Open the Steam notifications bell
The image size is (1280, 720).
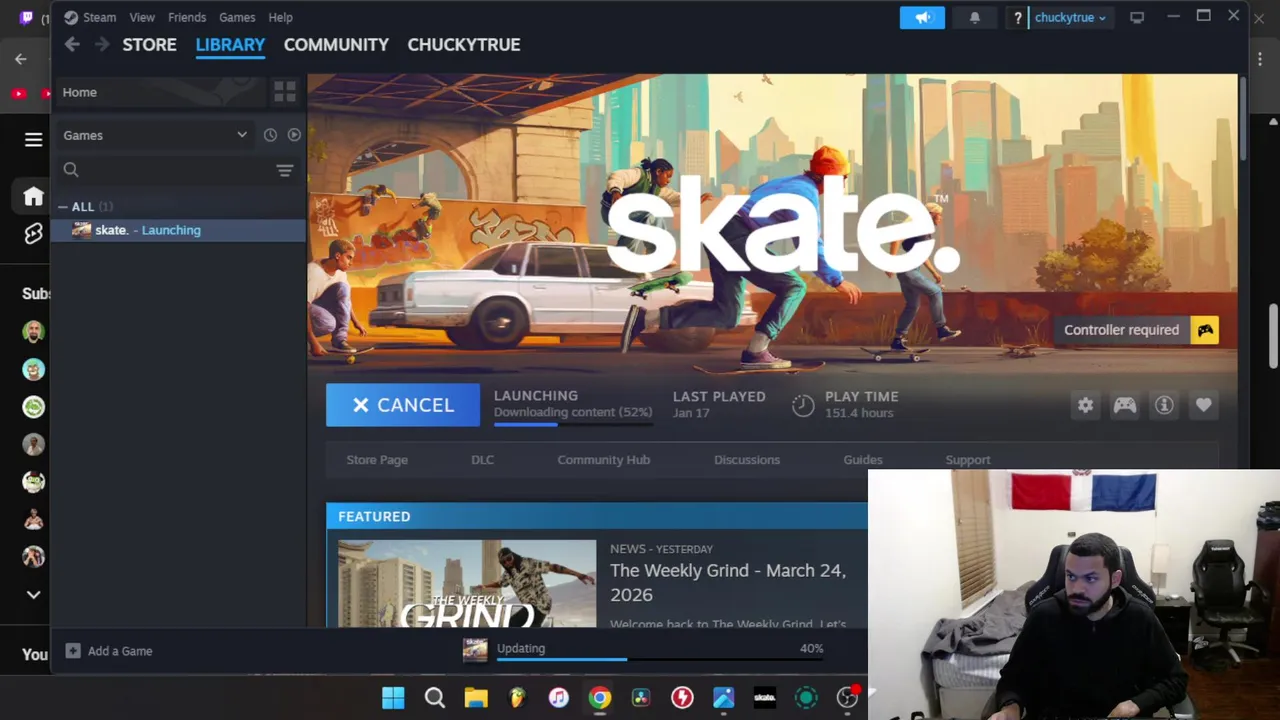point(975,17)
